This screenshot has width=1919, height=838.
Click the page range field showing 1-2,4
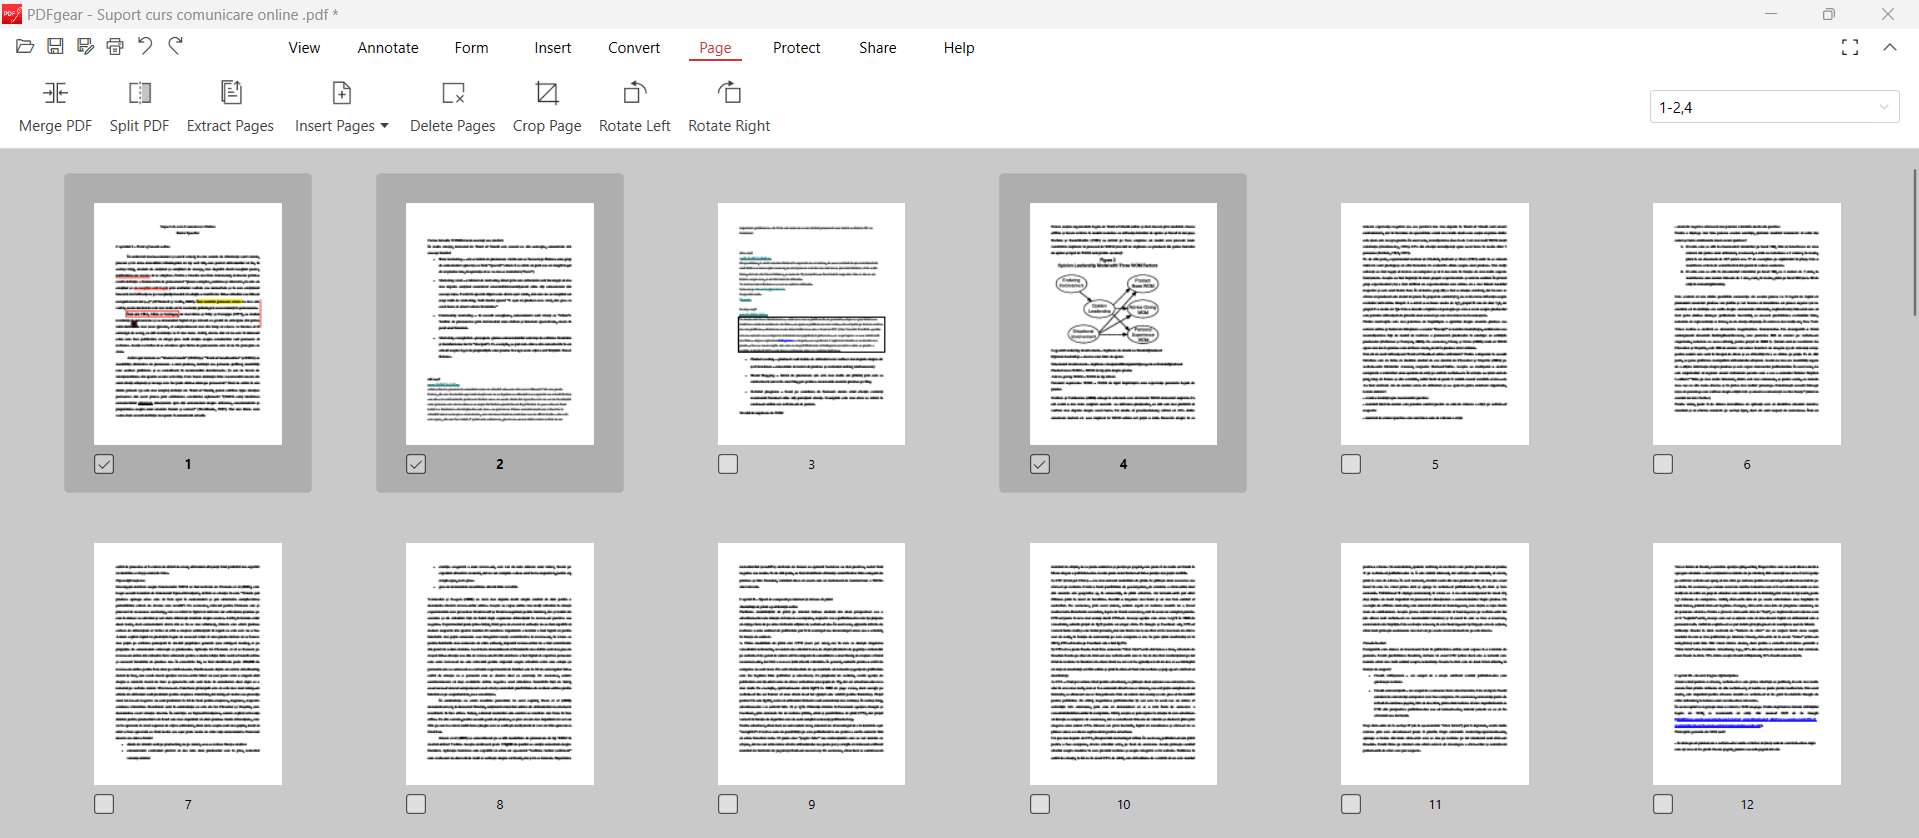[x=1774, y=107]
